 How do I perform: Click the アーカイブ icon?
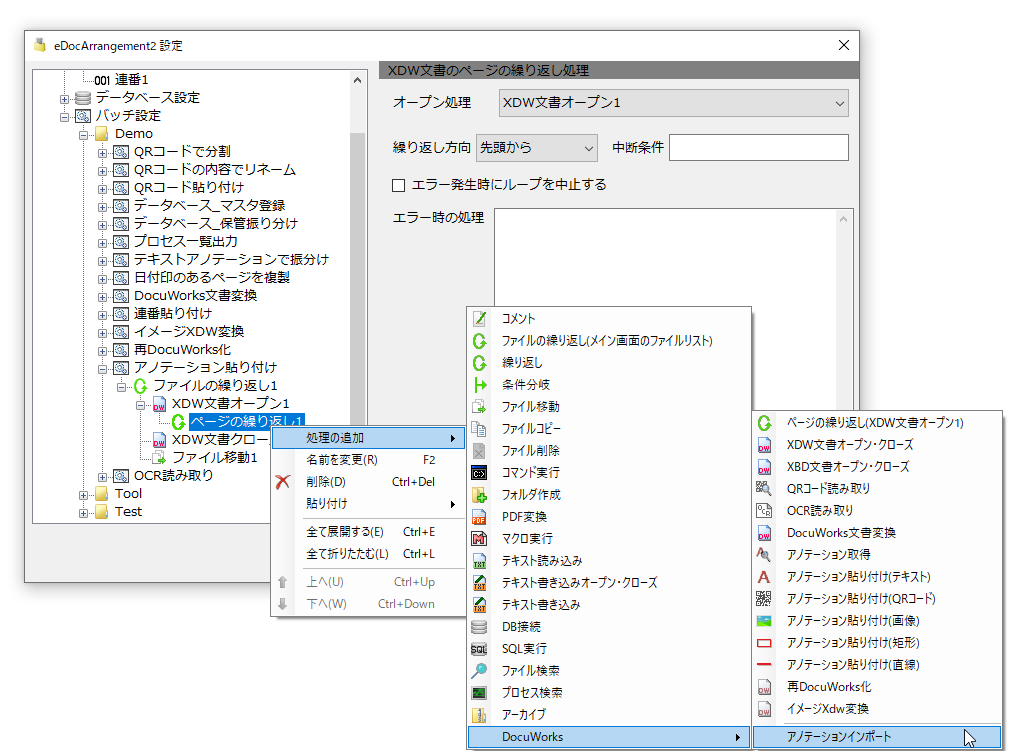click(479, 715)
